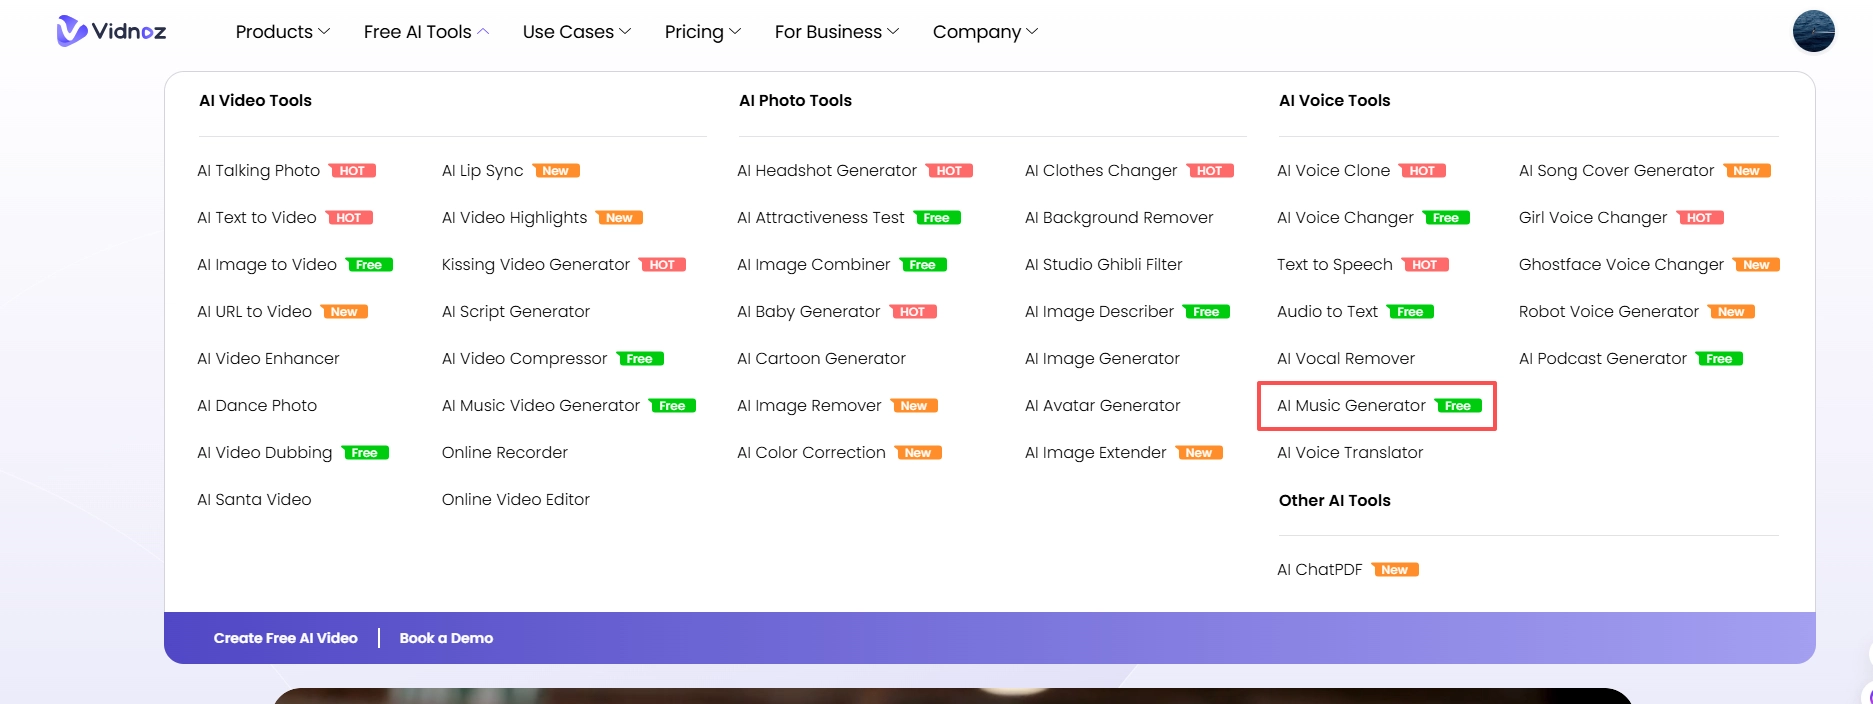Image resolution: width=1873 pixels, height=704 pixels.
Task: Click the Vidnoz logo icon
Action: [x=72, y=31]
